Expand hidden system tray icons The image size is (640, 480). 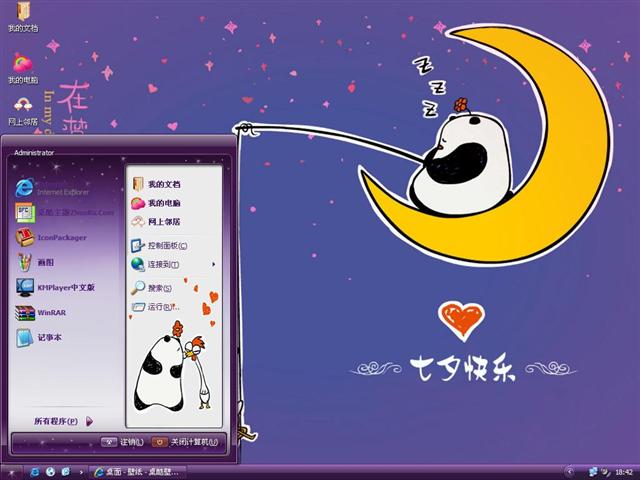(x=570, y=472)
